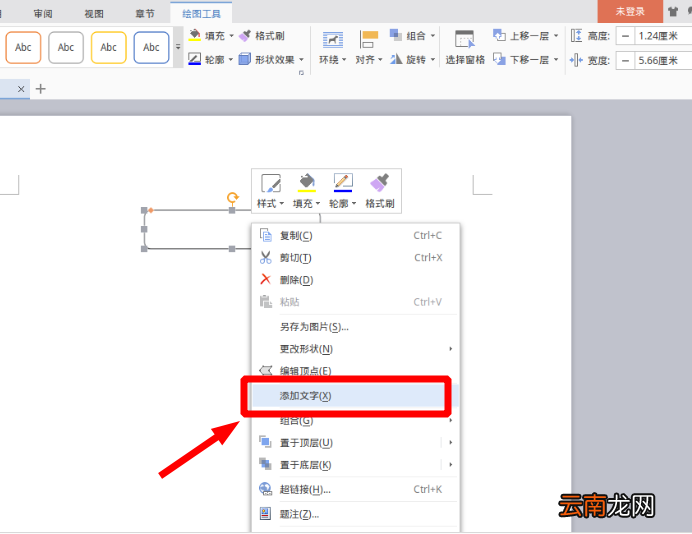692x534 pixels.
Task: Open the ribbon 填充 dropdown arrow
Action: pos(231,36)
